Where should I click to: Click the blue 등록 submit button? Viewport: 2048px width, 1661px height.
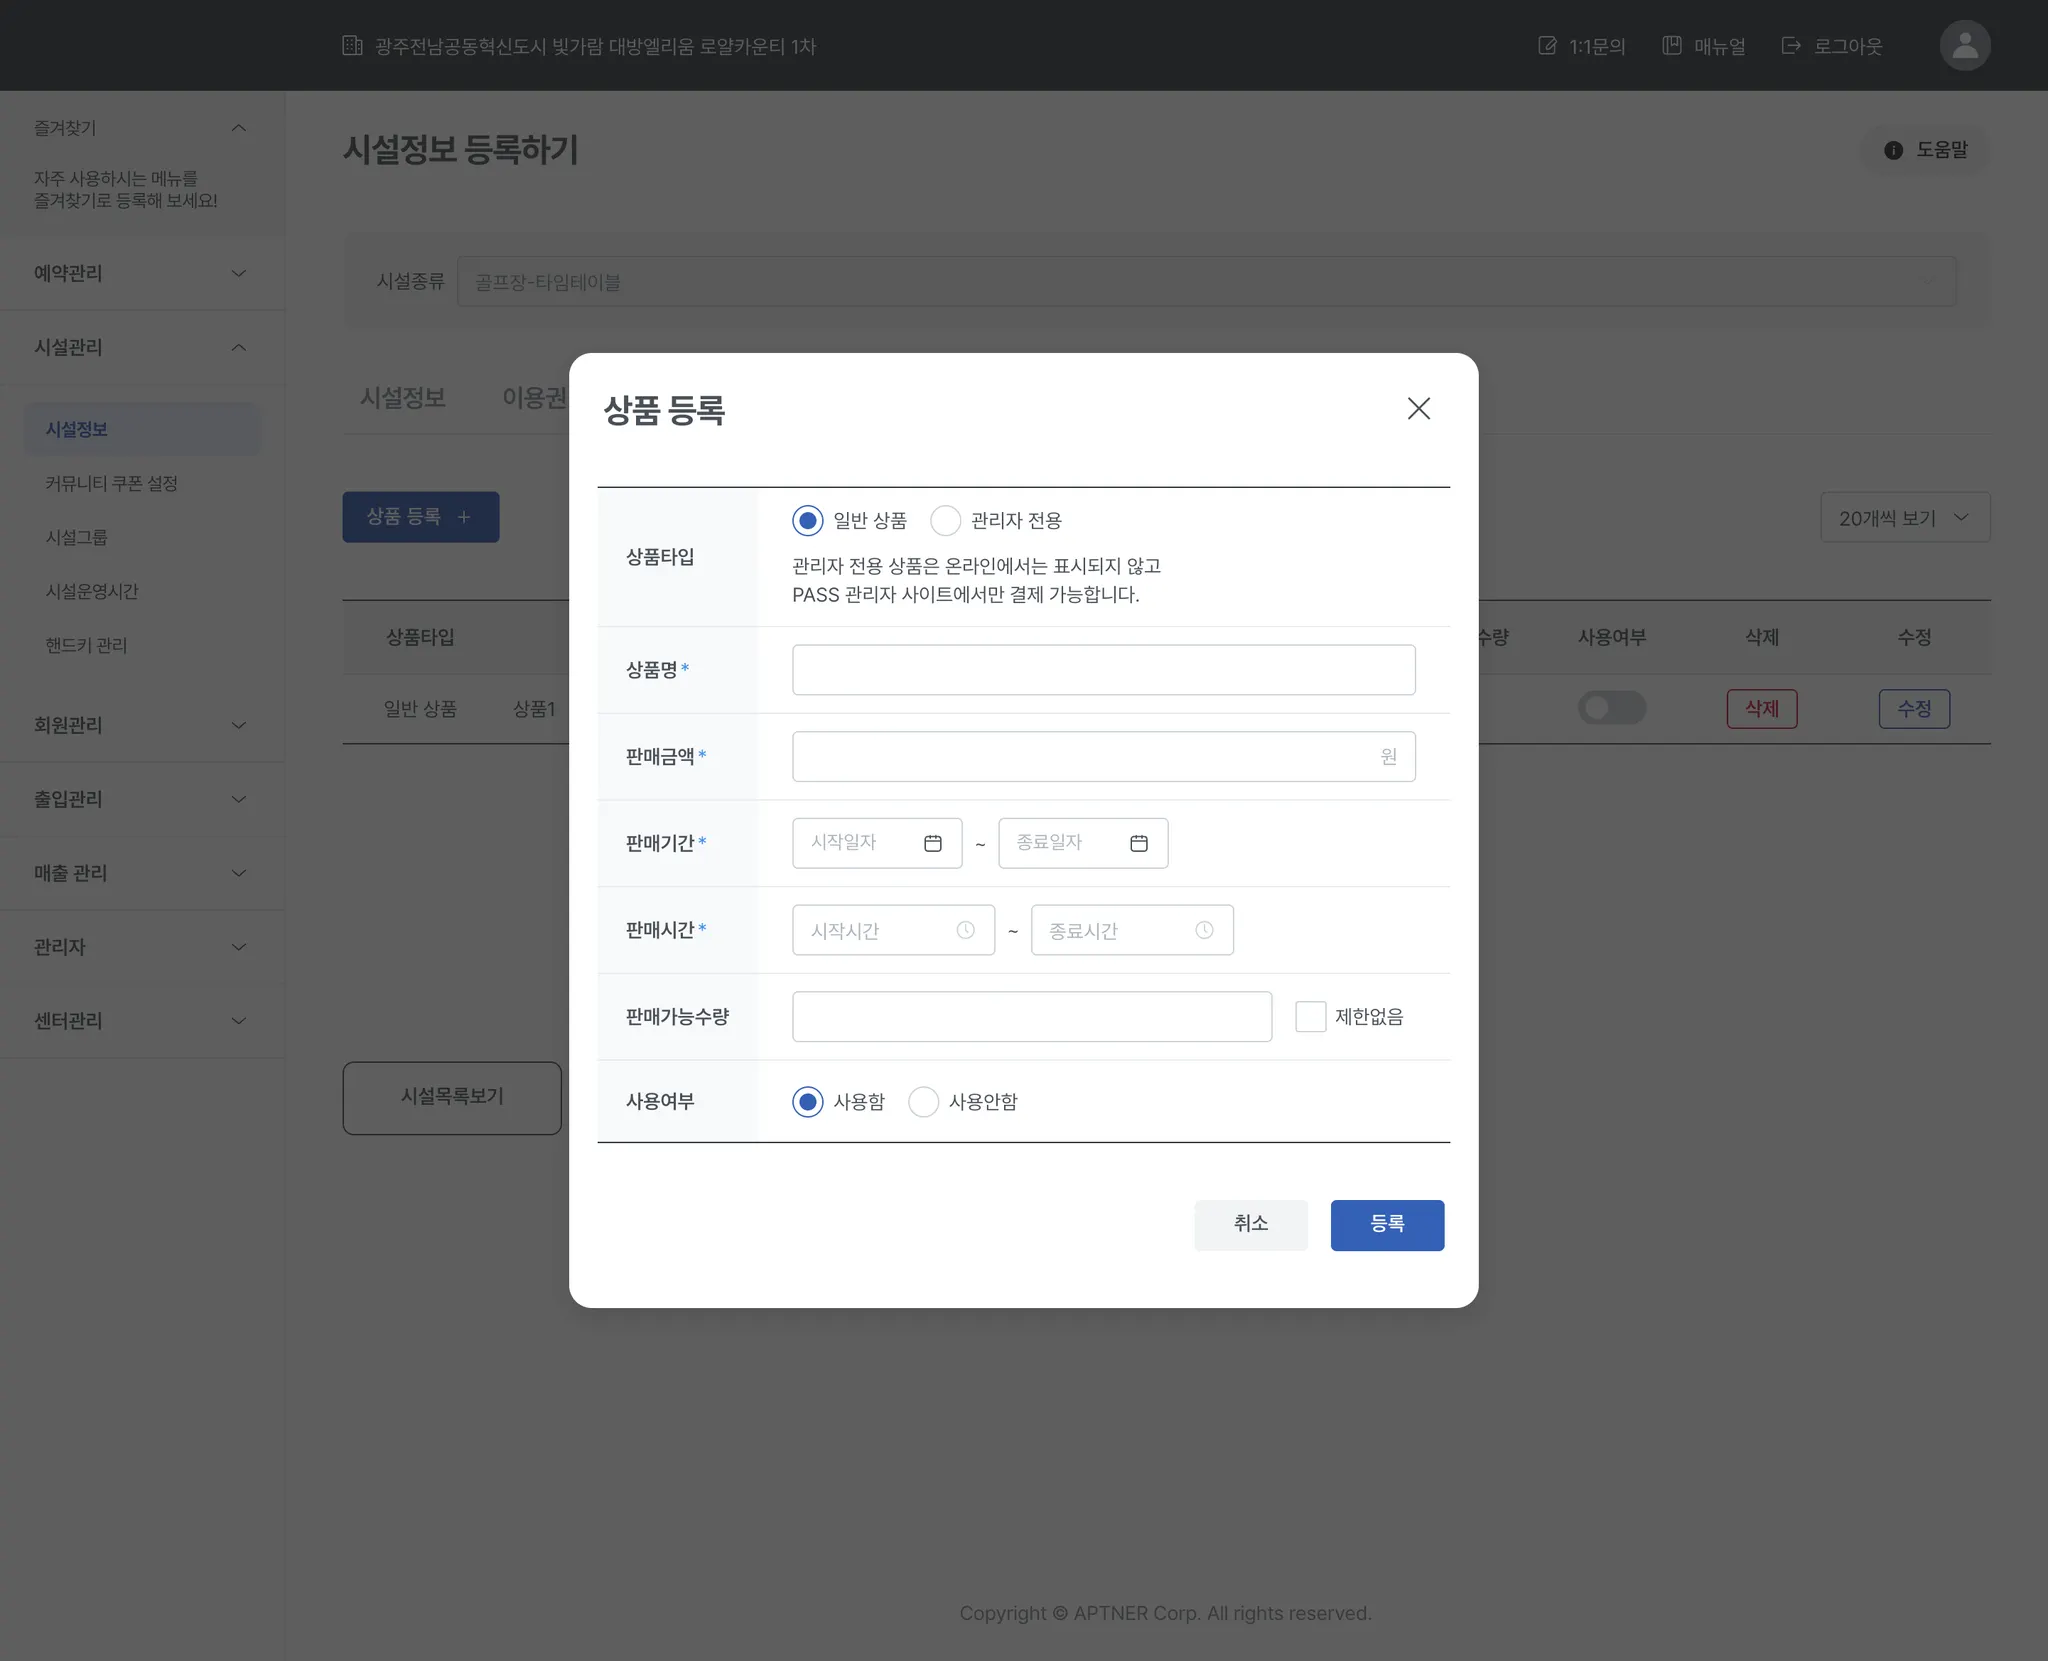[x=1386, y=1224]
